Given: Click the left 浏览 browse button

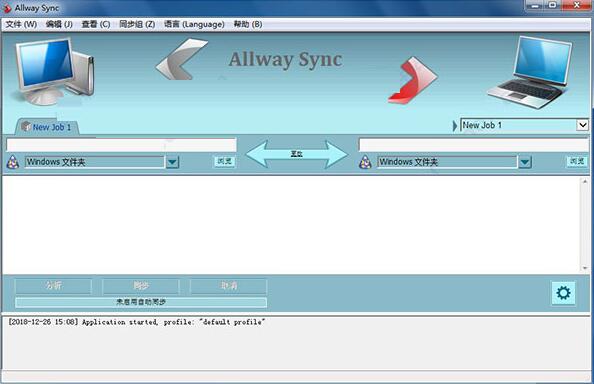Looking at the screenshot, I should 225,161.
